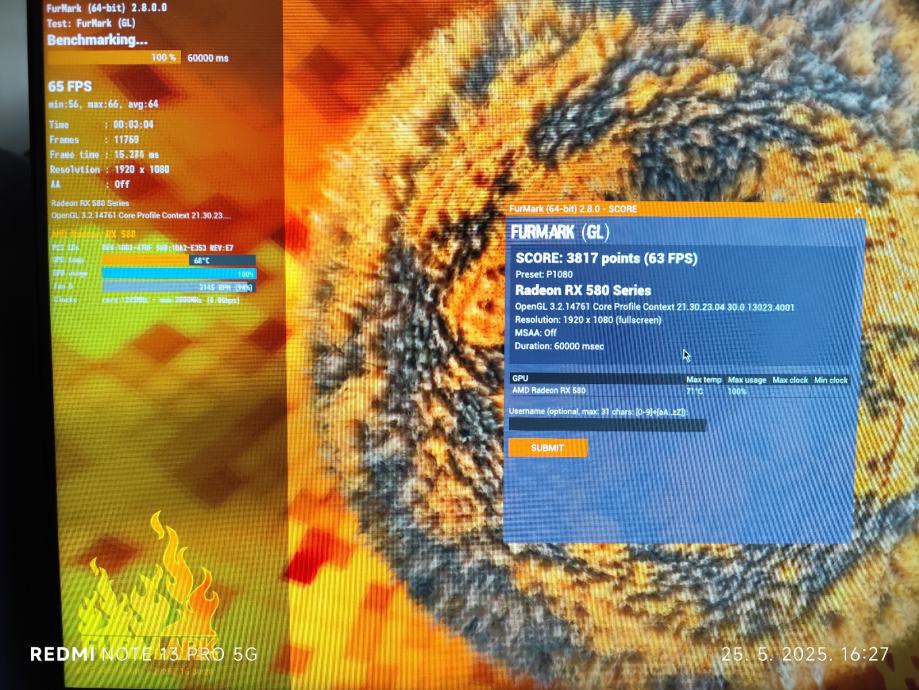Click the 'Max temp' column header
The image size is (919, 690).
703,380
